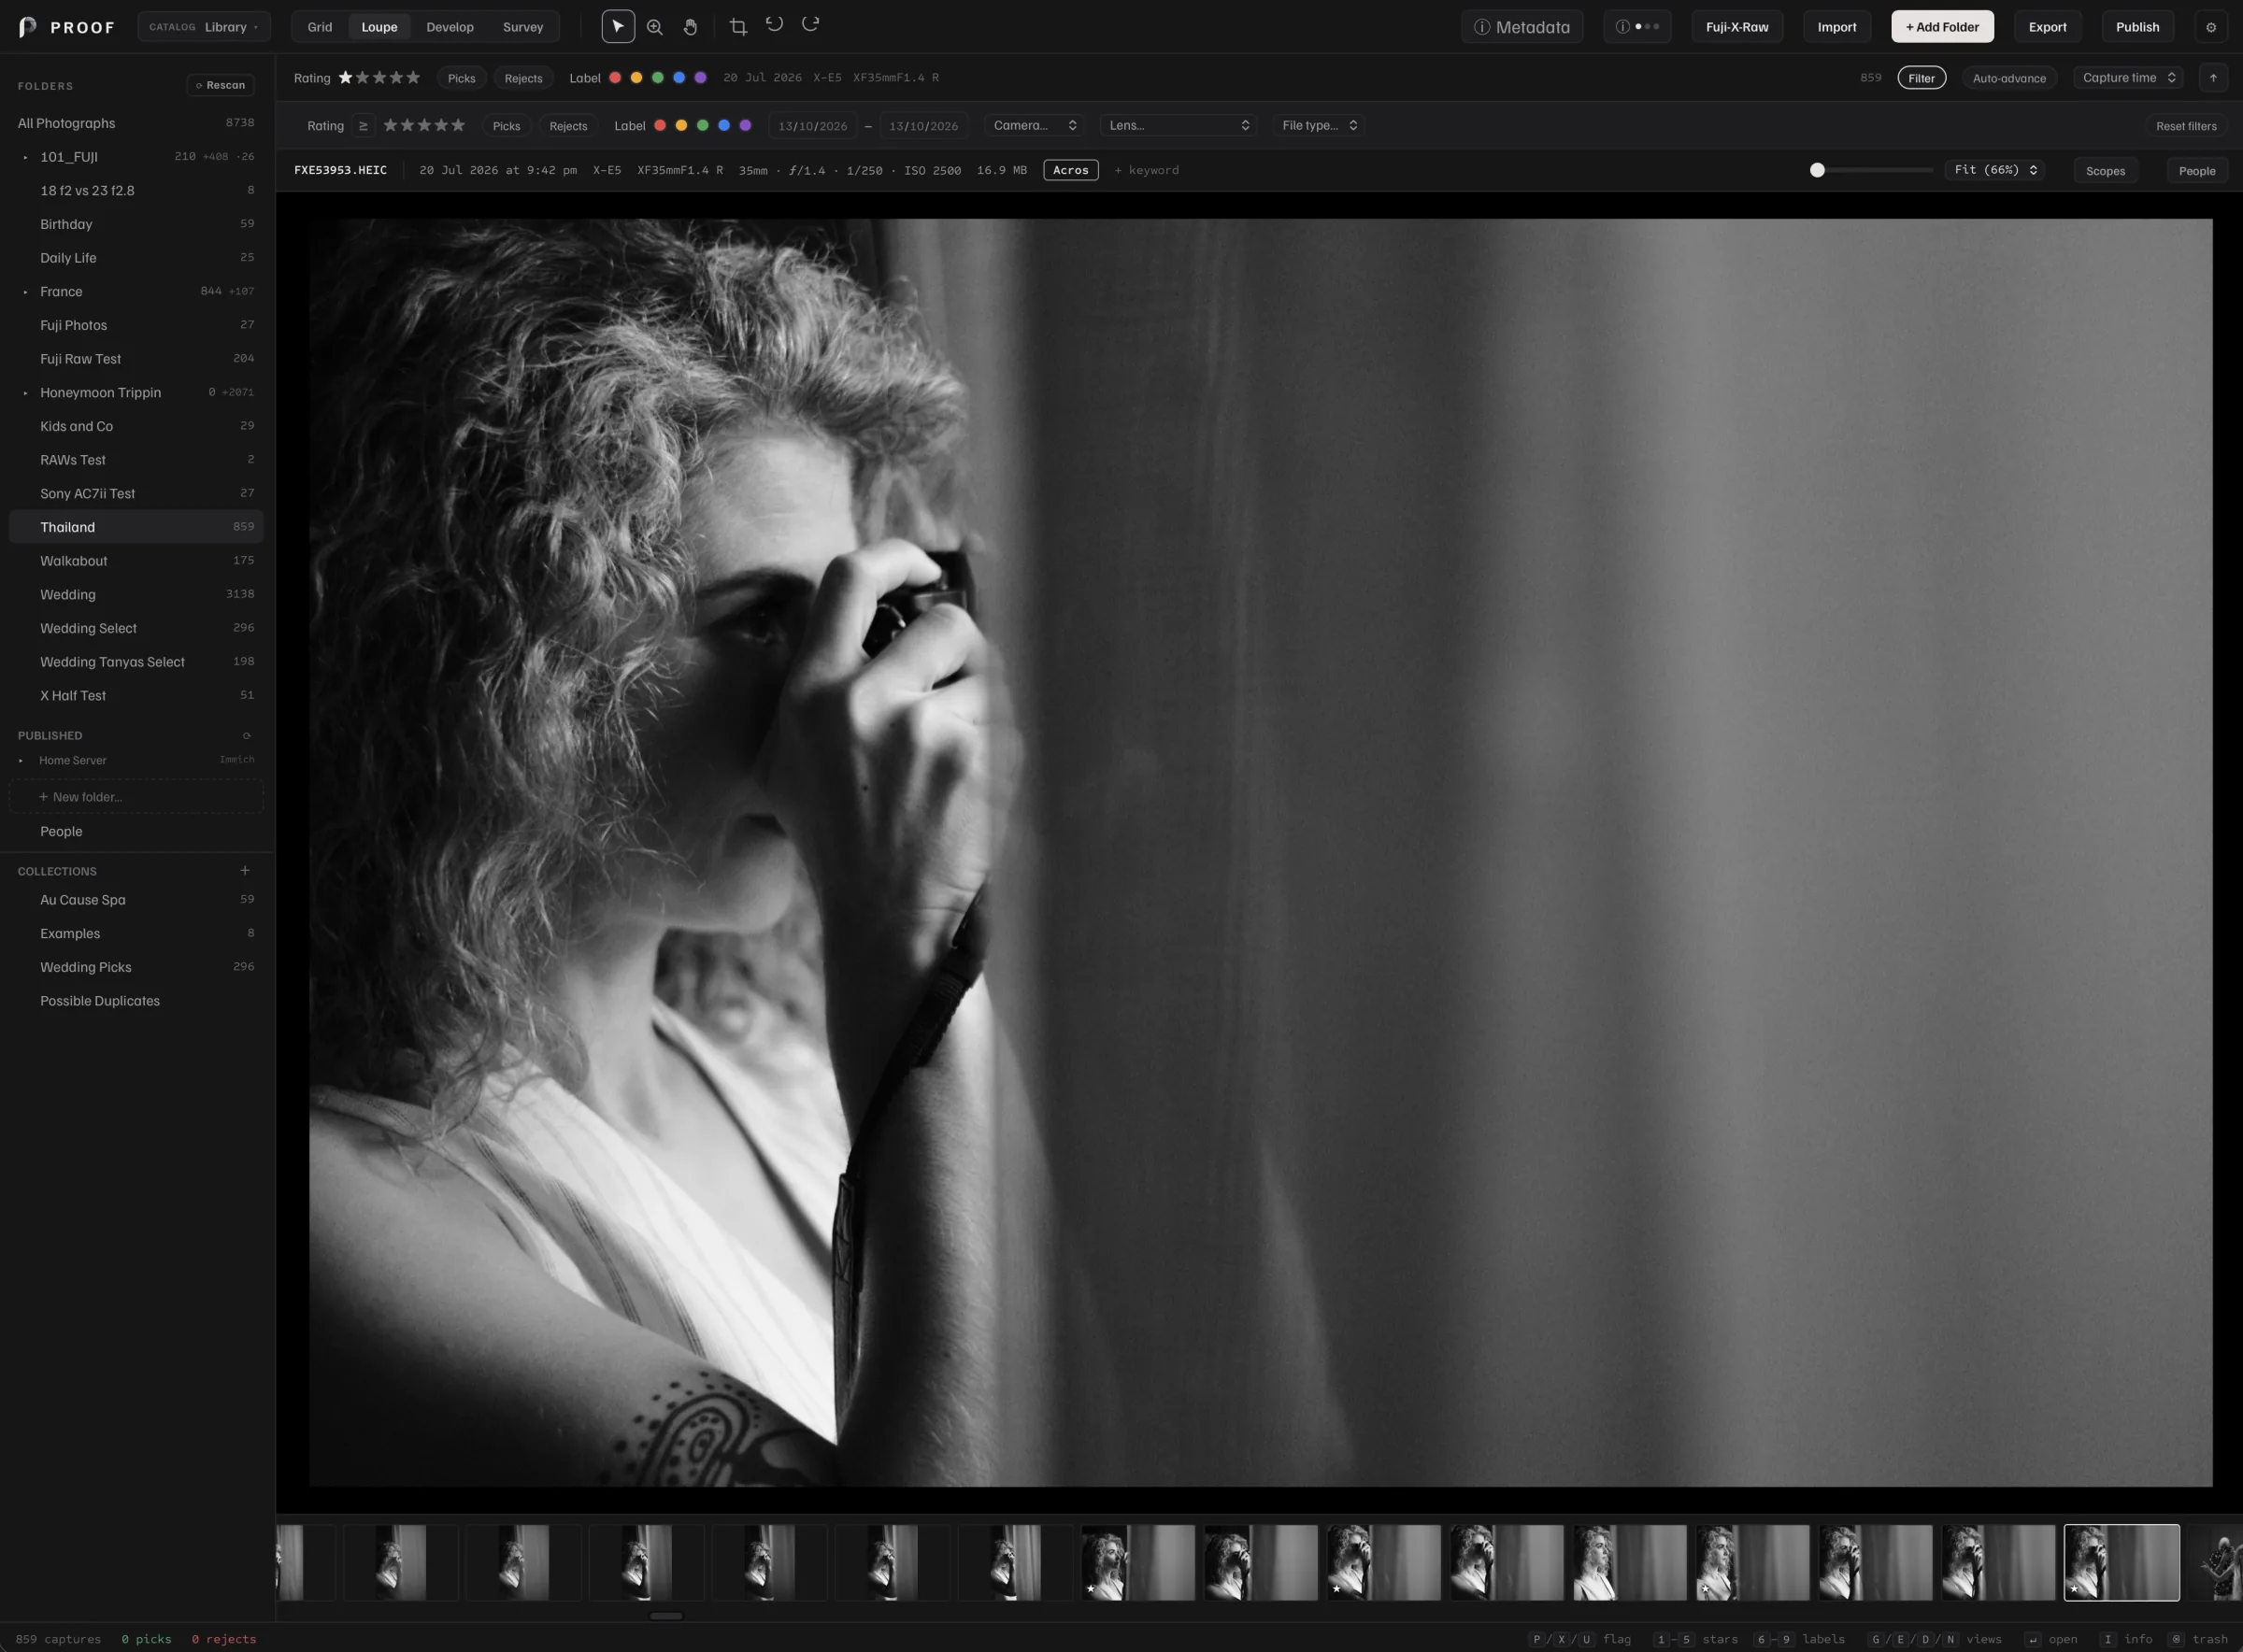Open the Camera filter dropdown
Image resolution: width=2243 pixels, height=1652 pixels.
[1034, 126]
